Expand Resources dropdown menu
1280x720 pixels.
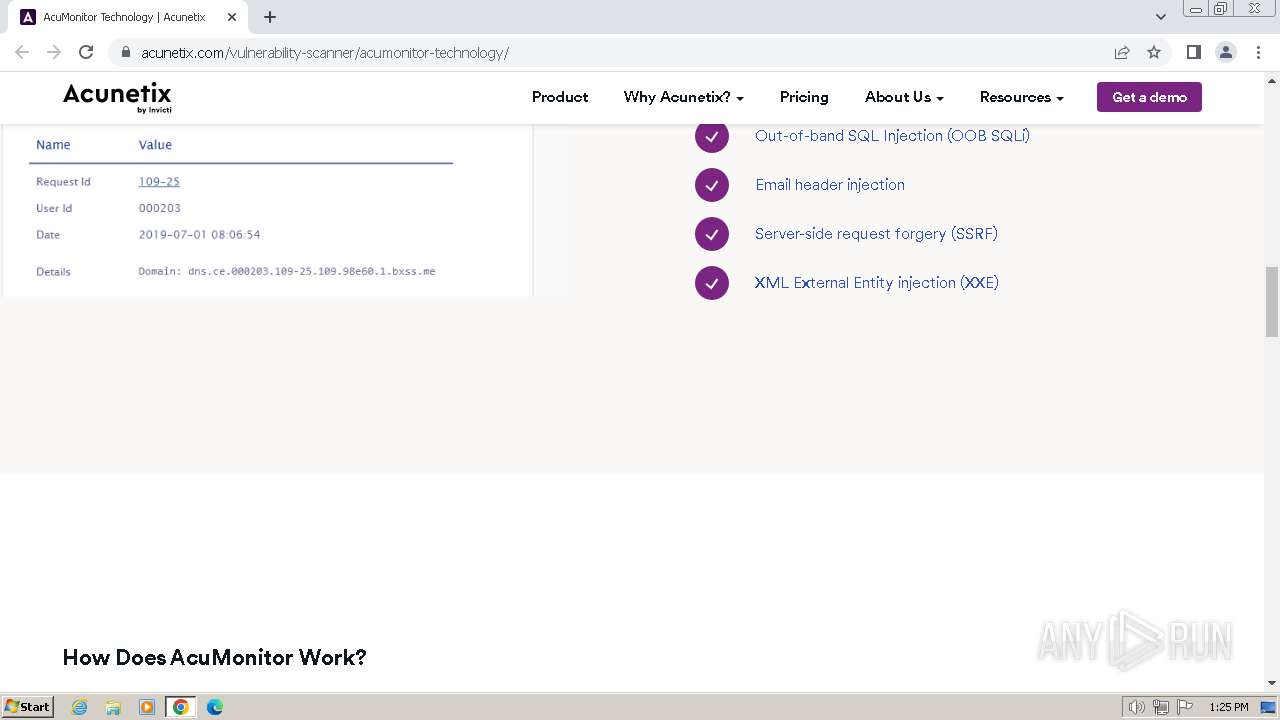coord(1021,97)
